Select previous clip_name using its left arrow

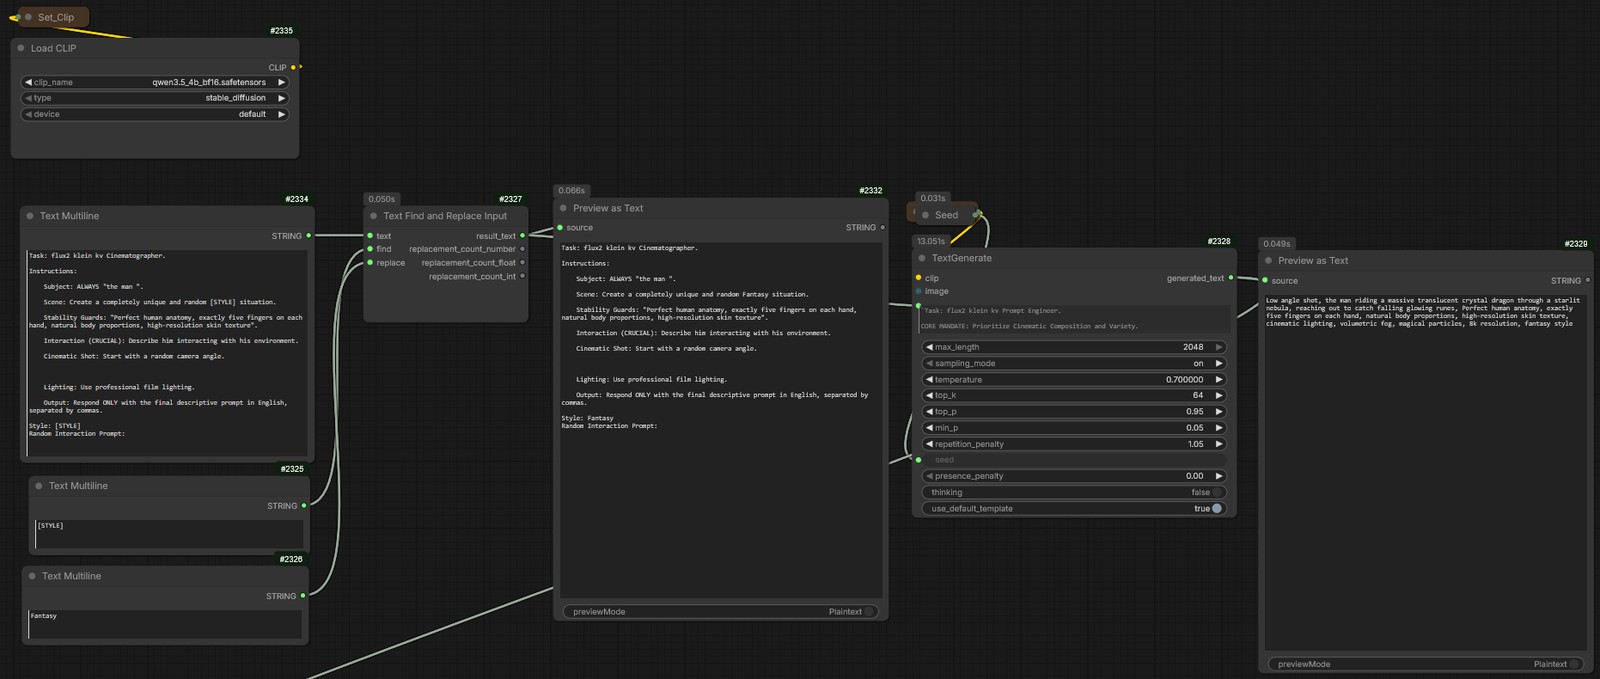tap(28, 82)
